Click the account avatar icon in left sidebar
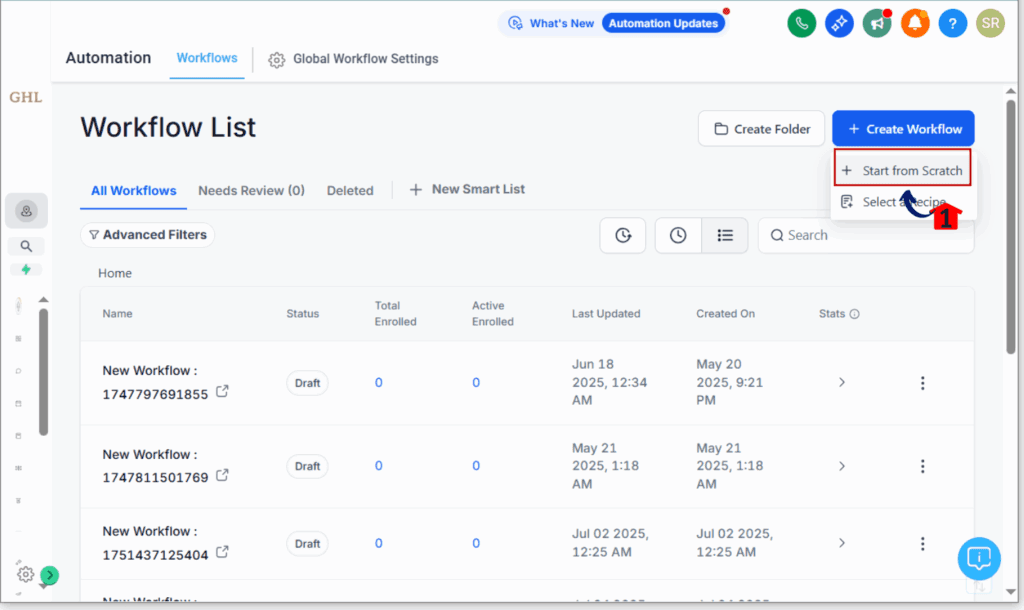The width and height of the screenshot is (1024, 610). click(26, 211)
